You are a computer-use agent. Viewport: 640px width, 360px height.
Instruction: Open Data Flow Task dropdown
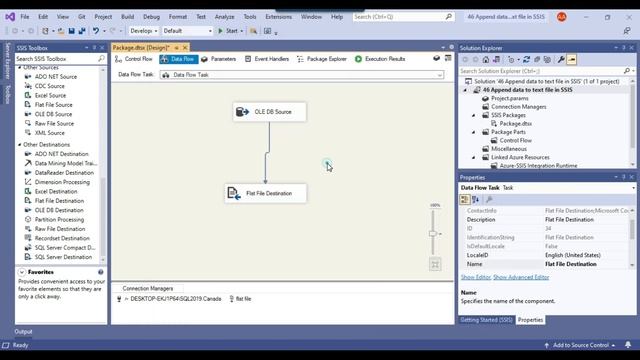(302, 75)
